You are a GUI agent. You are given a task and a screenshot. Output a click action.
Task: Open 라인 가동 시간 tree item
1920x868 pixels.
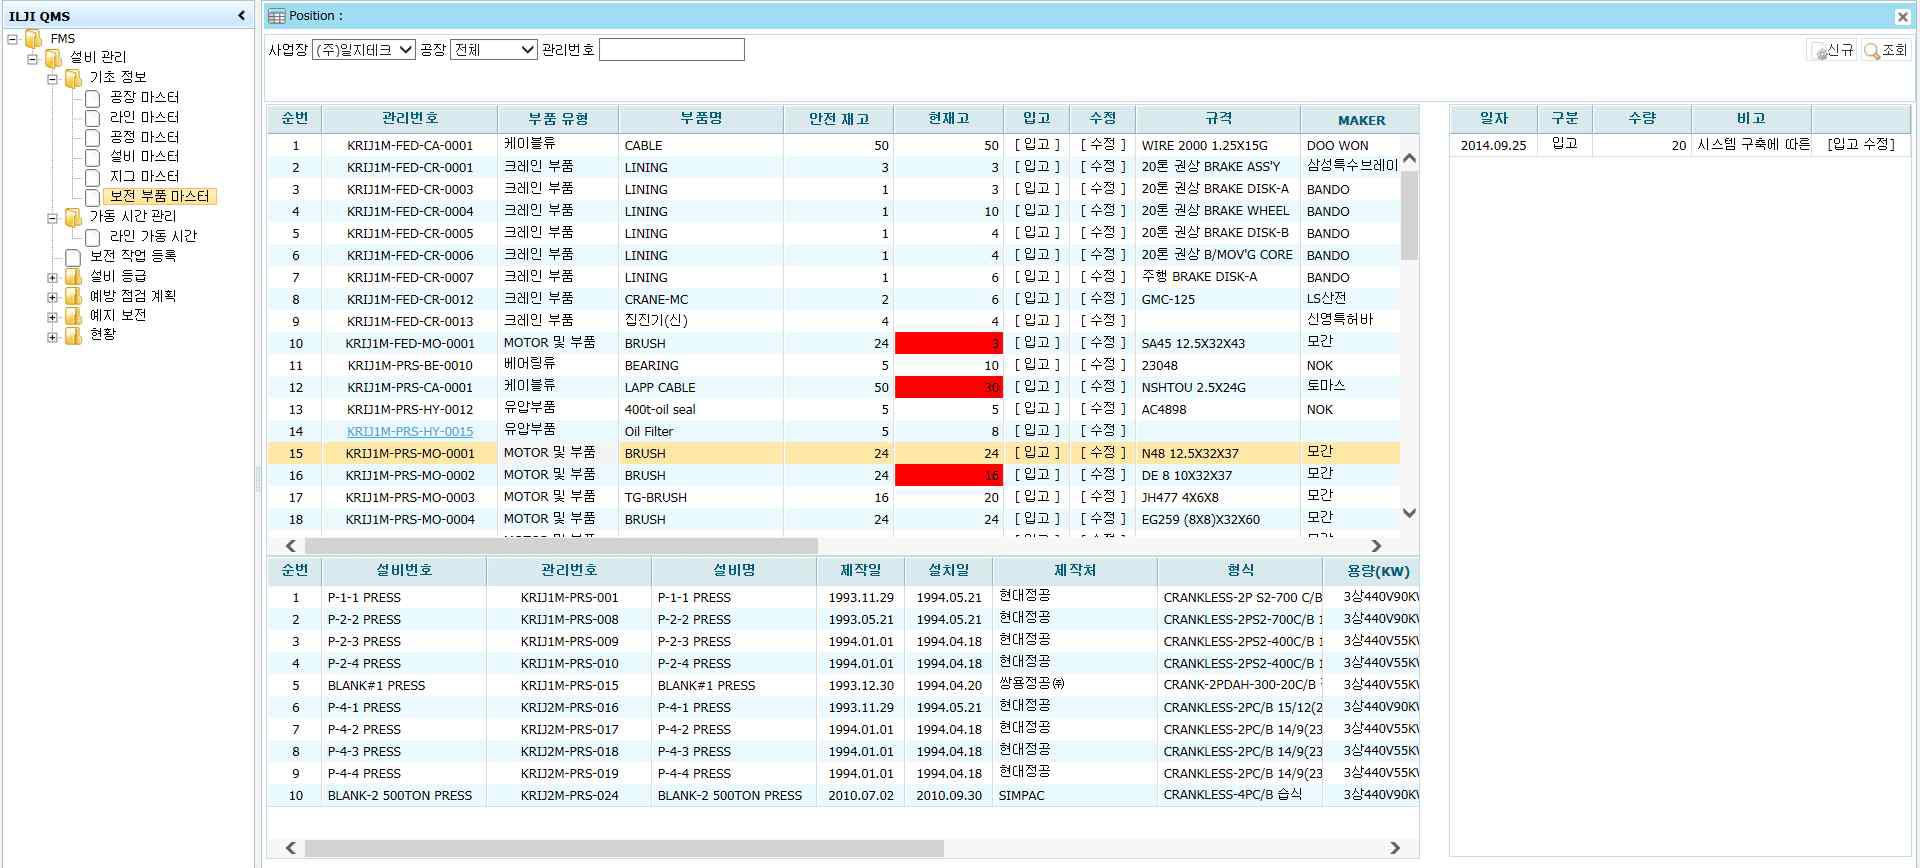point(153,236)
